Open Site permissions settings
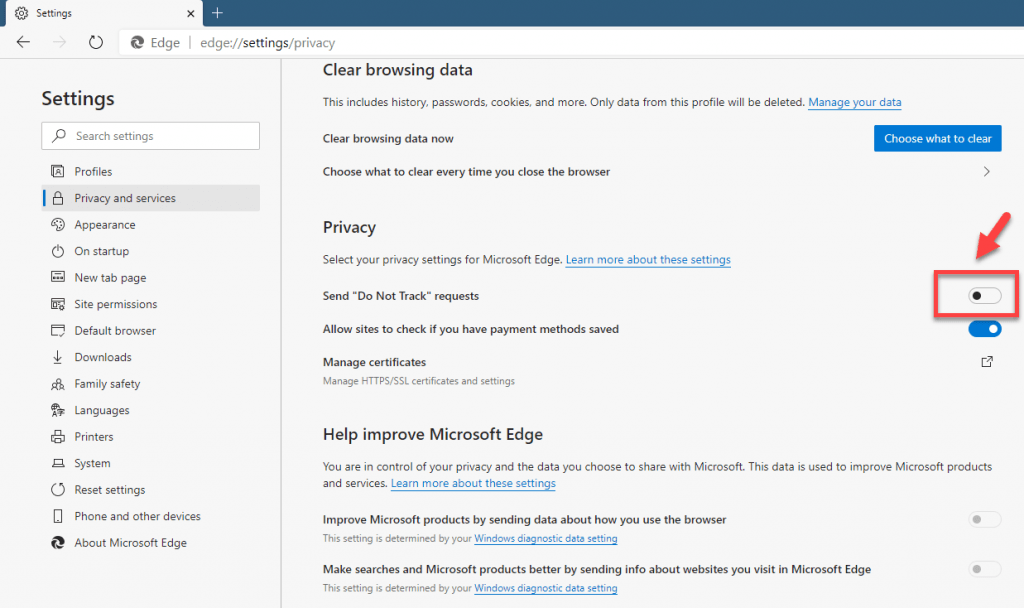The image size is (1024, 608). (114, 303)
